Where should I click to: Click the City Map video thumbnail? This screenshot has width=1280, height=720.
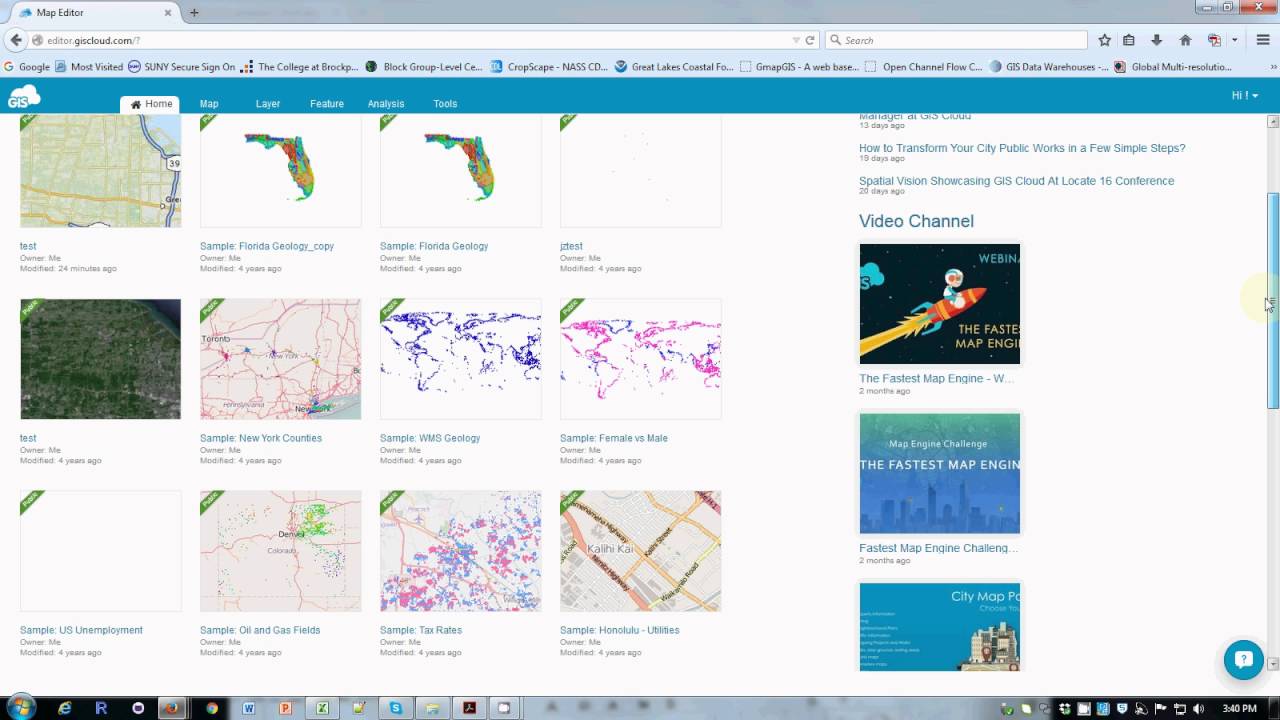point(940,627)
